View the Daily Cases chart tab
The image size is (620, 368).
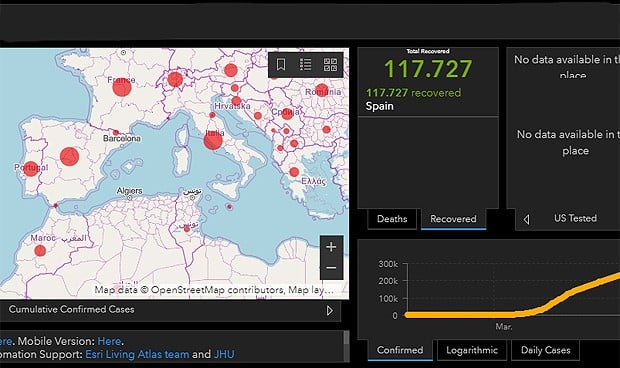pyautogui.click(x=545, y=350)
